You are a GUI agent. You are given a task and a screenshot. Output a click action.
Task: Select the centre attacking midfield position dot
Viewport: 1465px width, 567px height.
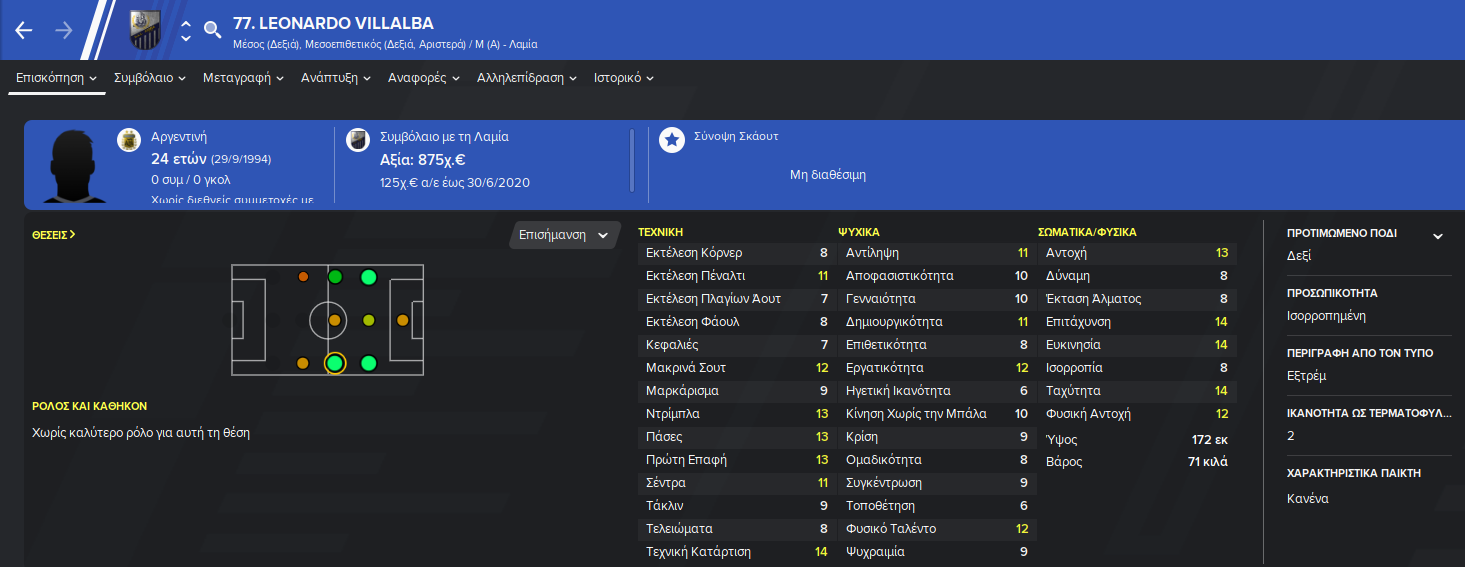tap(368, 320)
